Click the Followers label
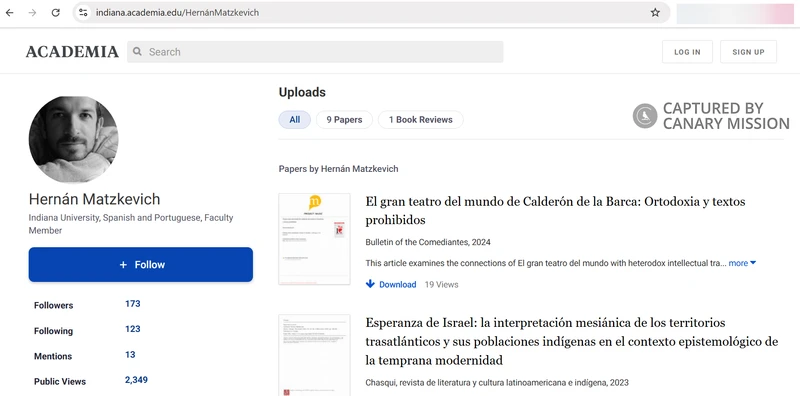The image size is (800, 396). coord(54,305)
